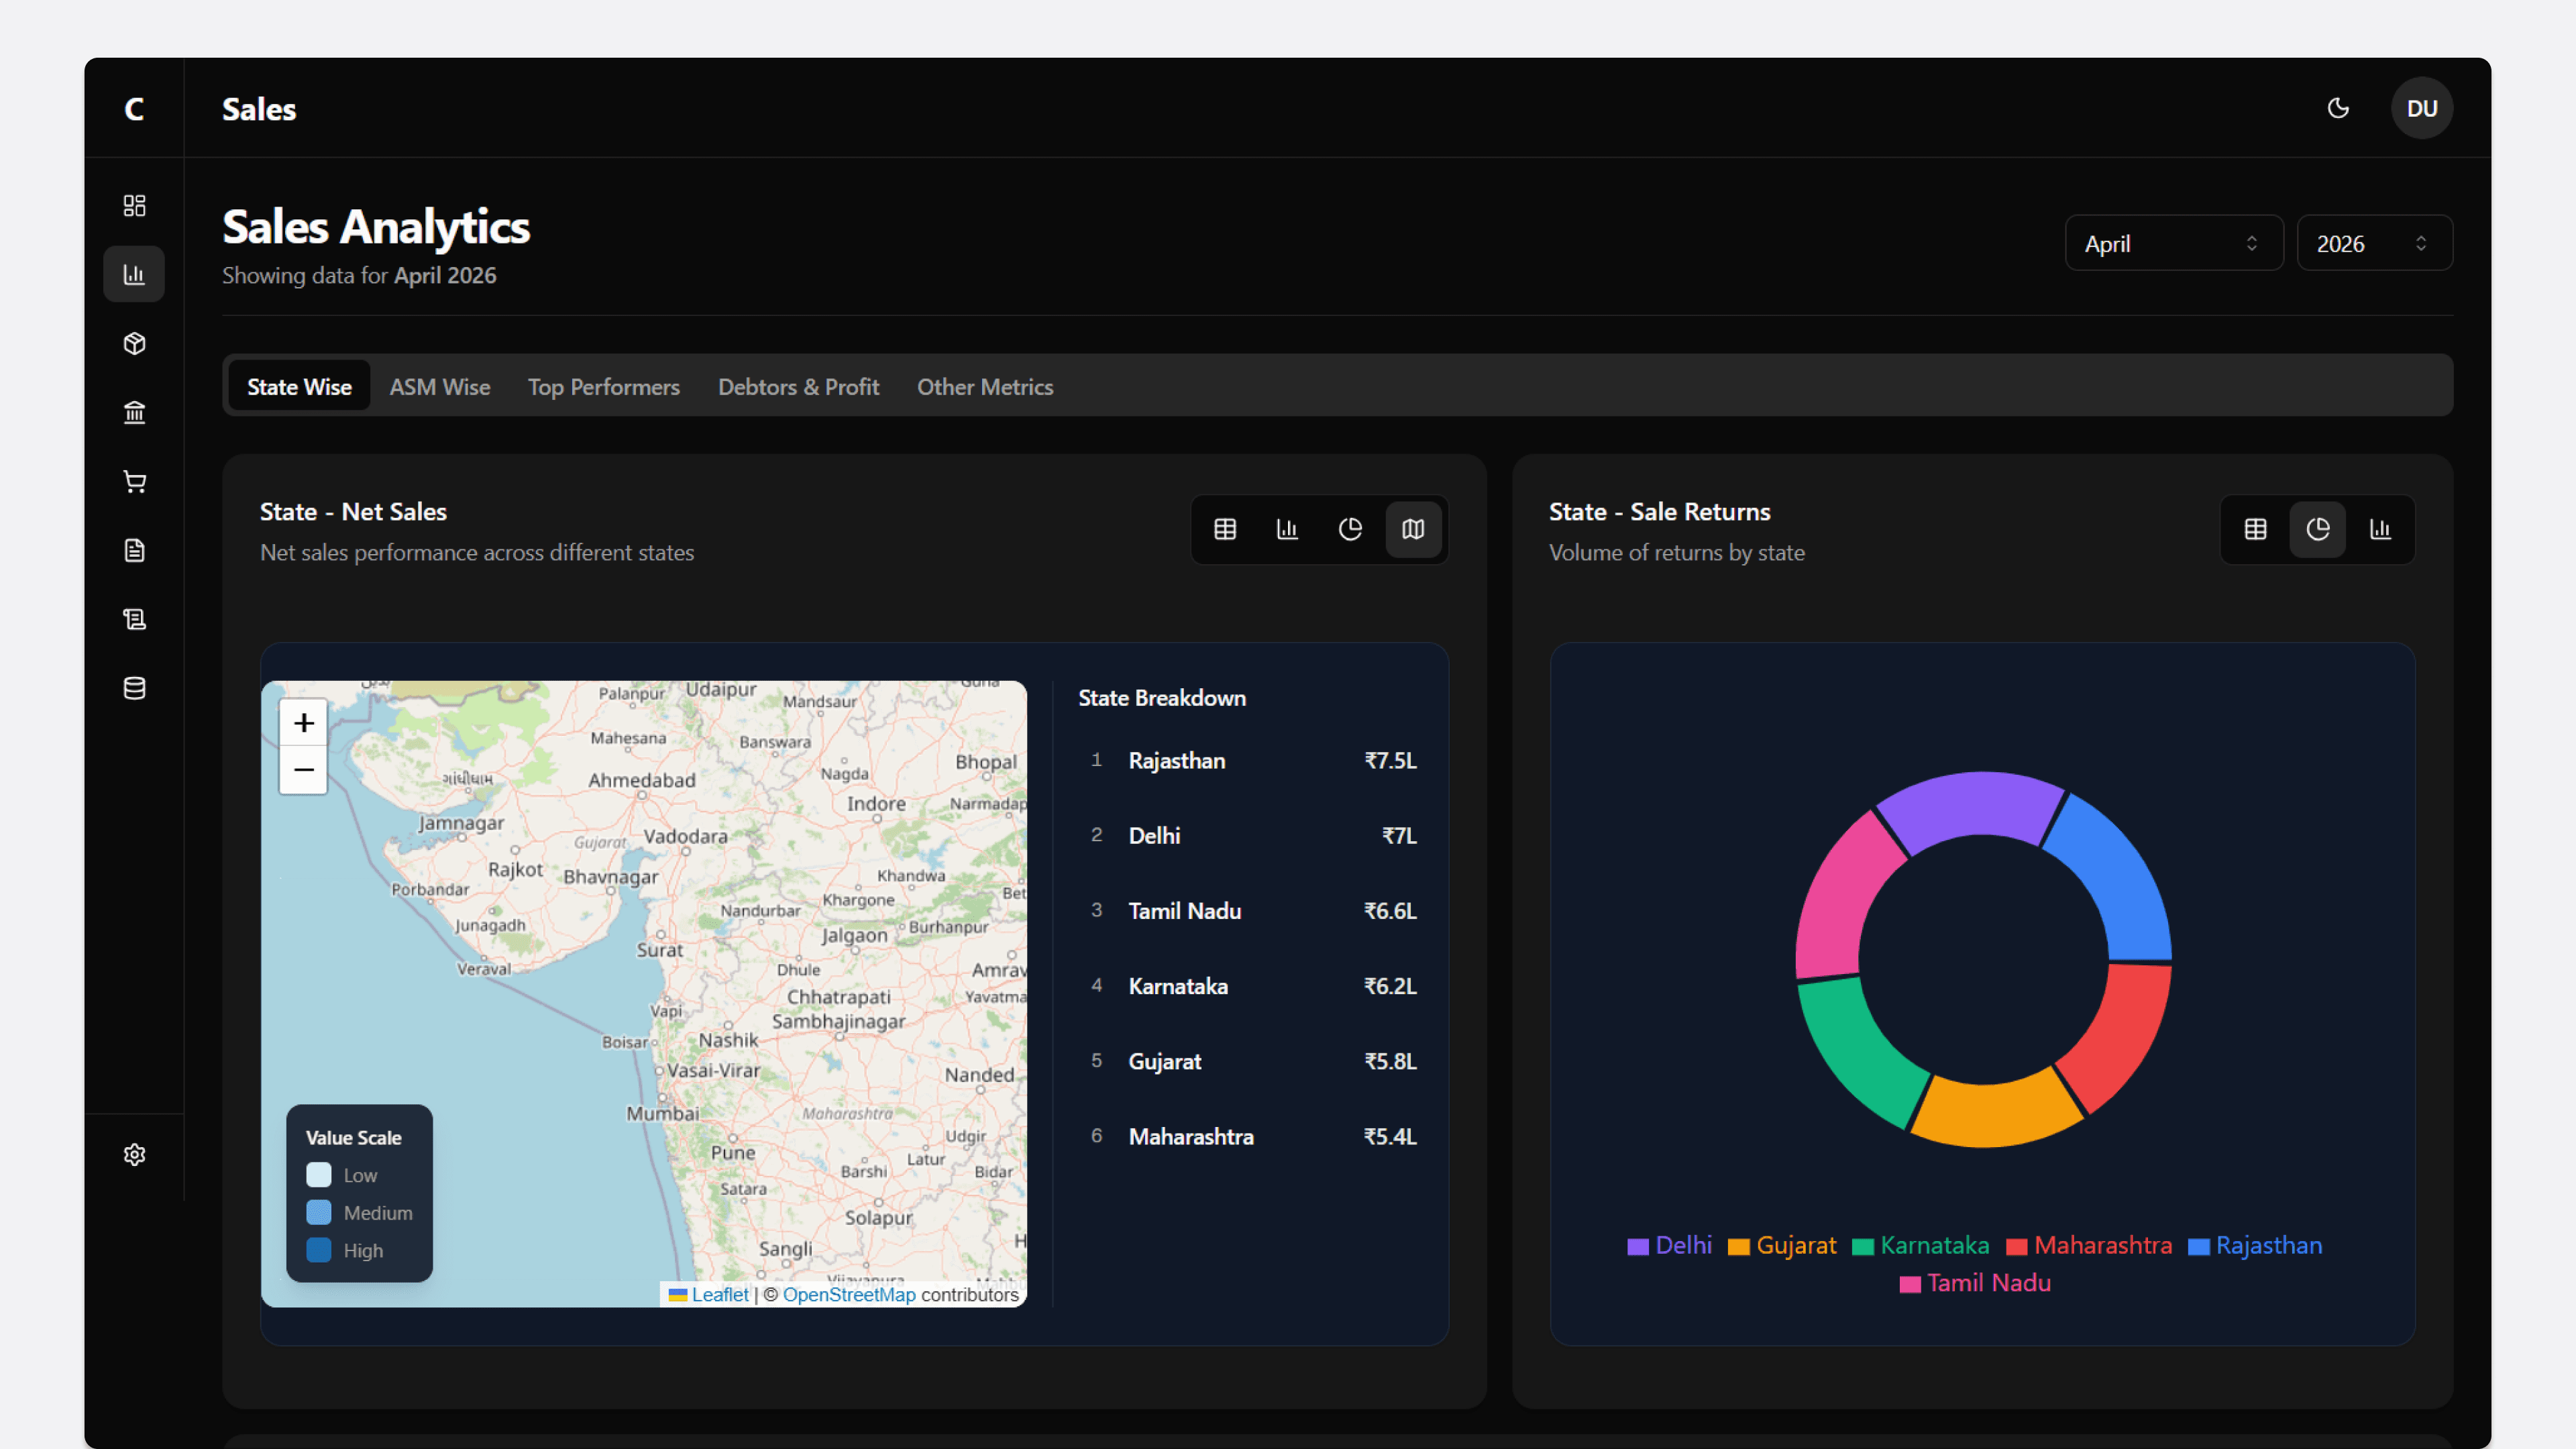Viewport: 2576px width, 1449px height.
Task: Switch Net Sales to bar chart view
Action: (1287, 529)
